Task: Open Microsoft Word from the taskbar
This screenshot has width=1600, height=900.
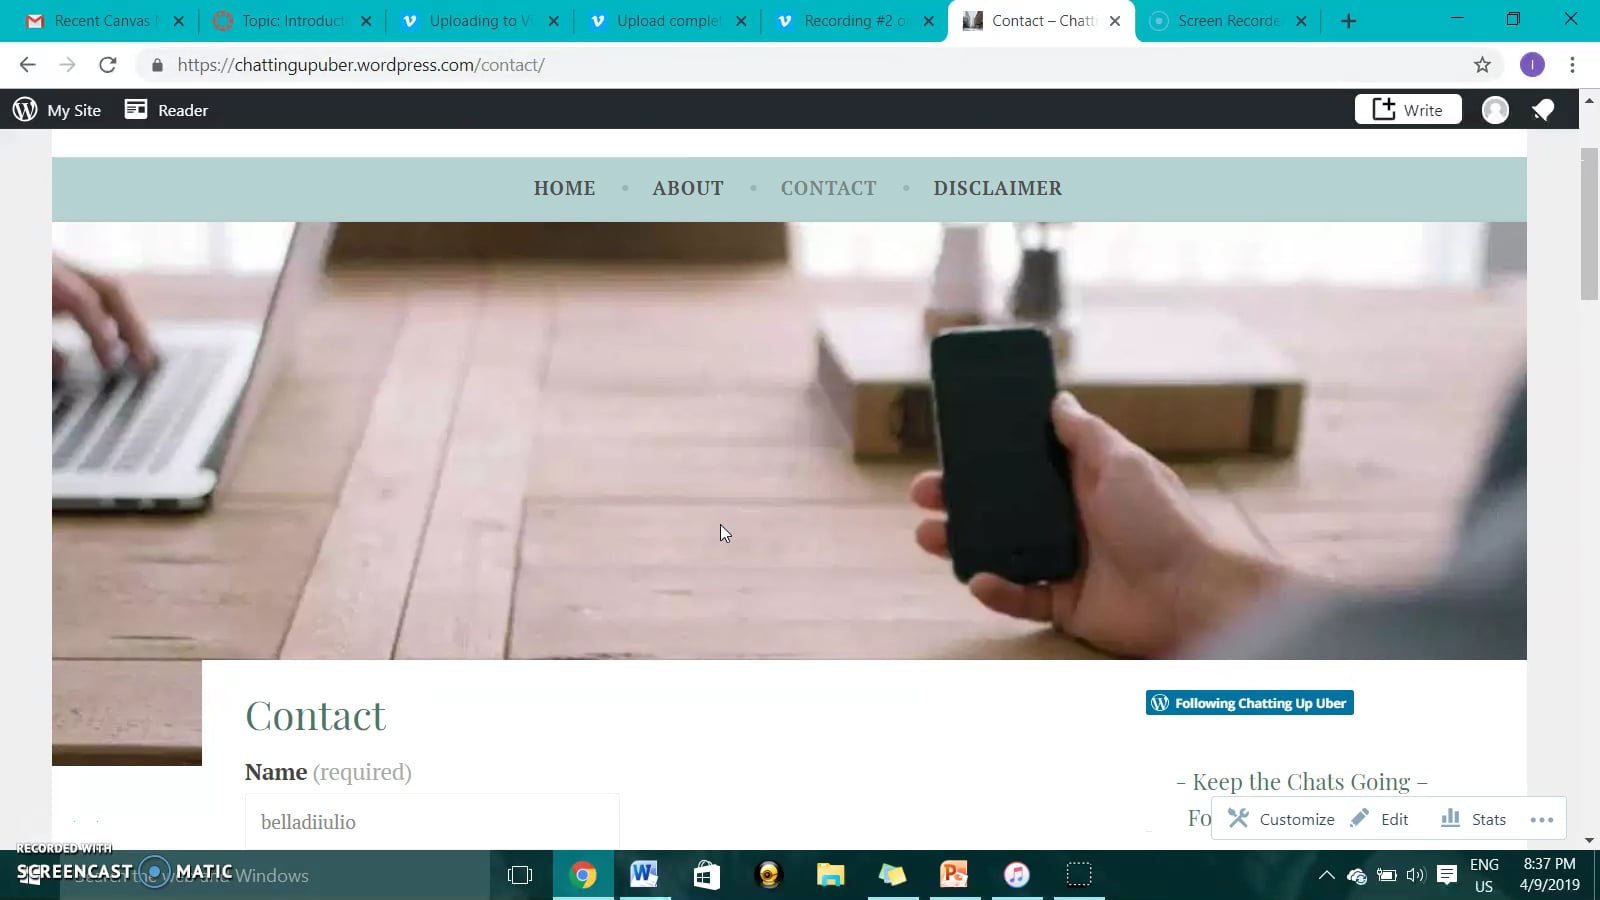Action: coord(644,875)
